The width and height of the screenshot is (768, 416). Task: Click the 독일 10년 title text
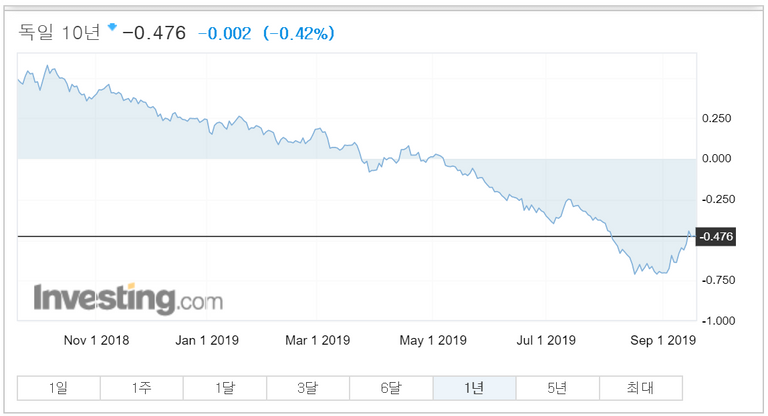(x=59, y=33)
